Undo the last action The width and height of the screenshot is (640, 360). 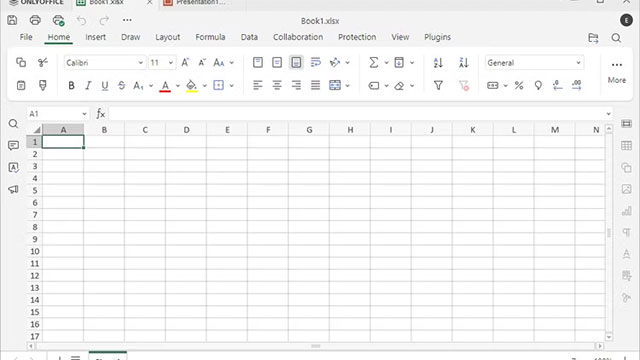click(x=82, y=20)
